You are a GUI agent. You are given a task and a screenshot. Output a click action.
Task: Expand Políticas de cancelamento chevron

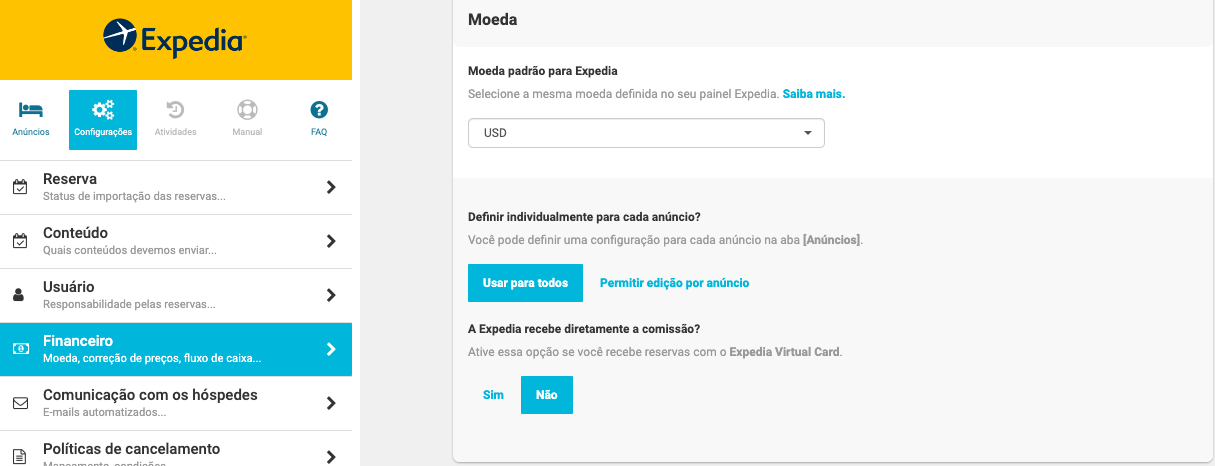[x=331, y=457]
